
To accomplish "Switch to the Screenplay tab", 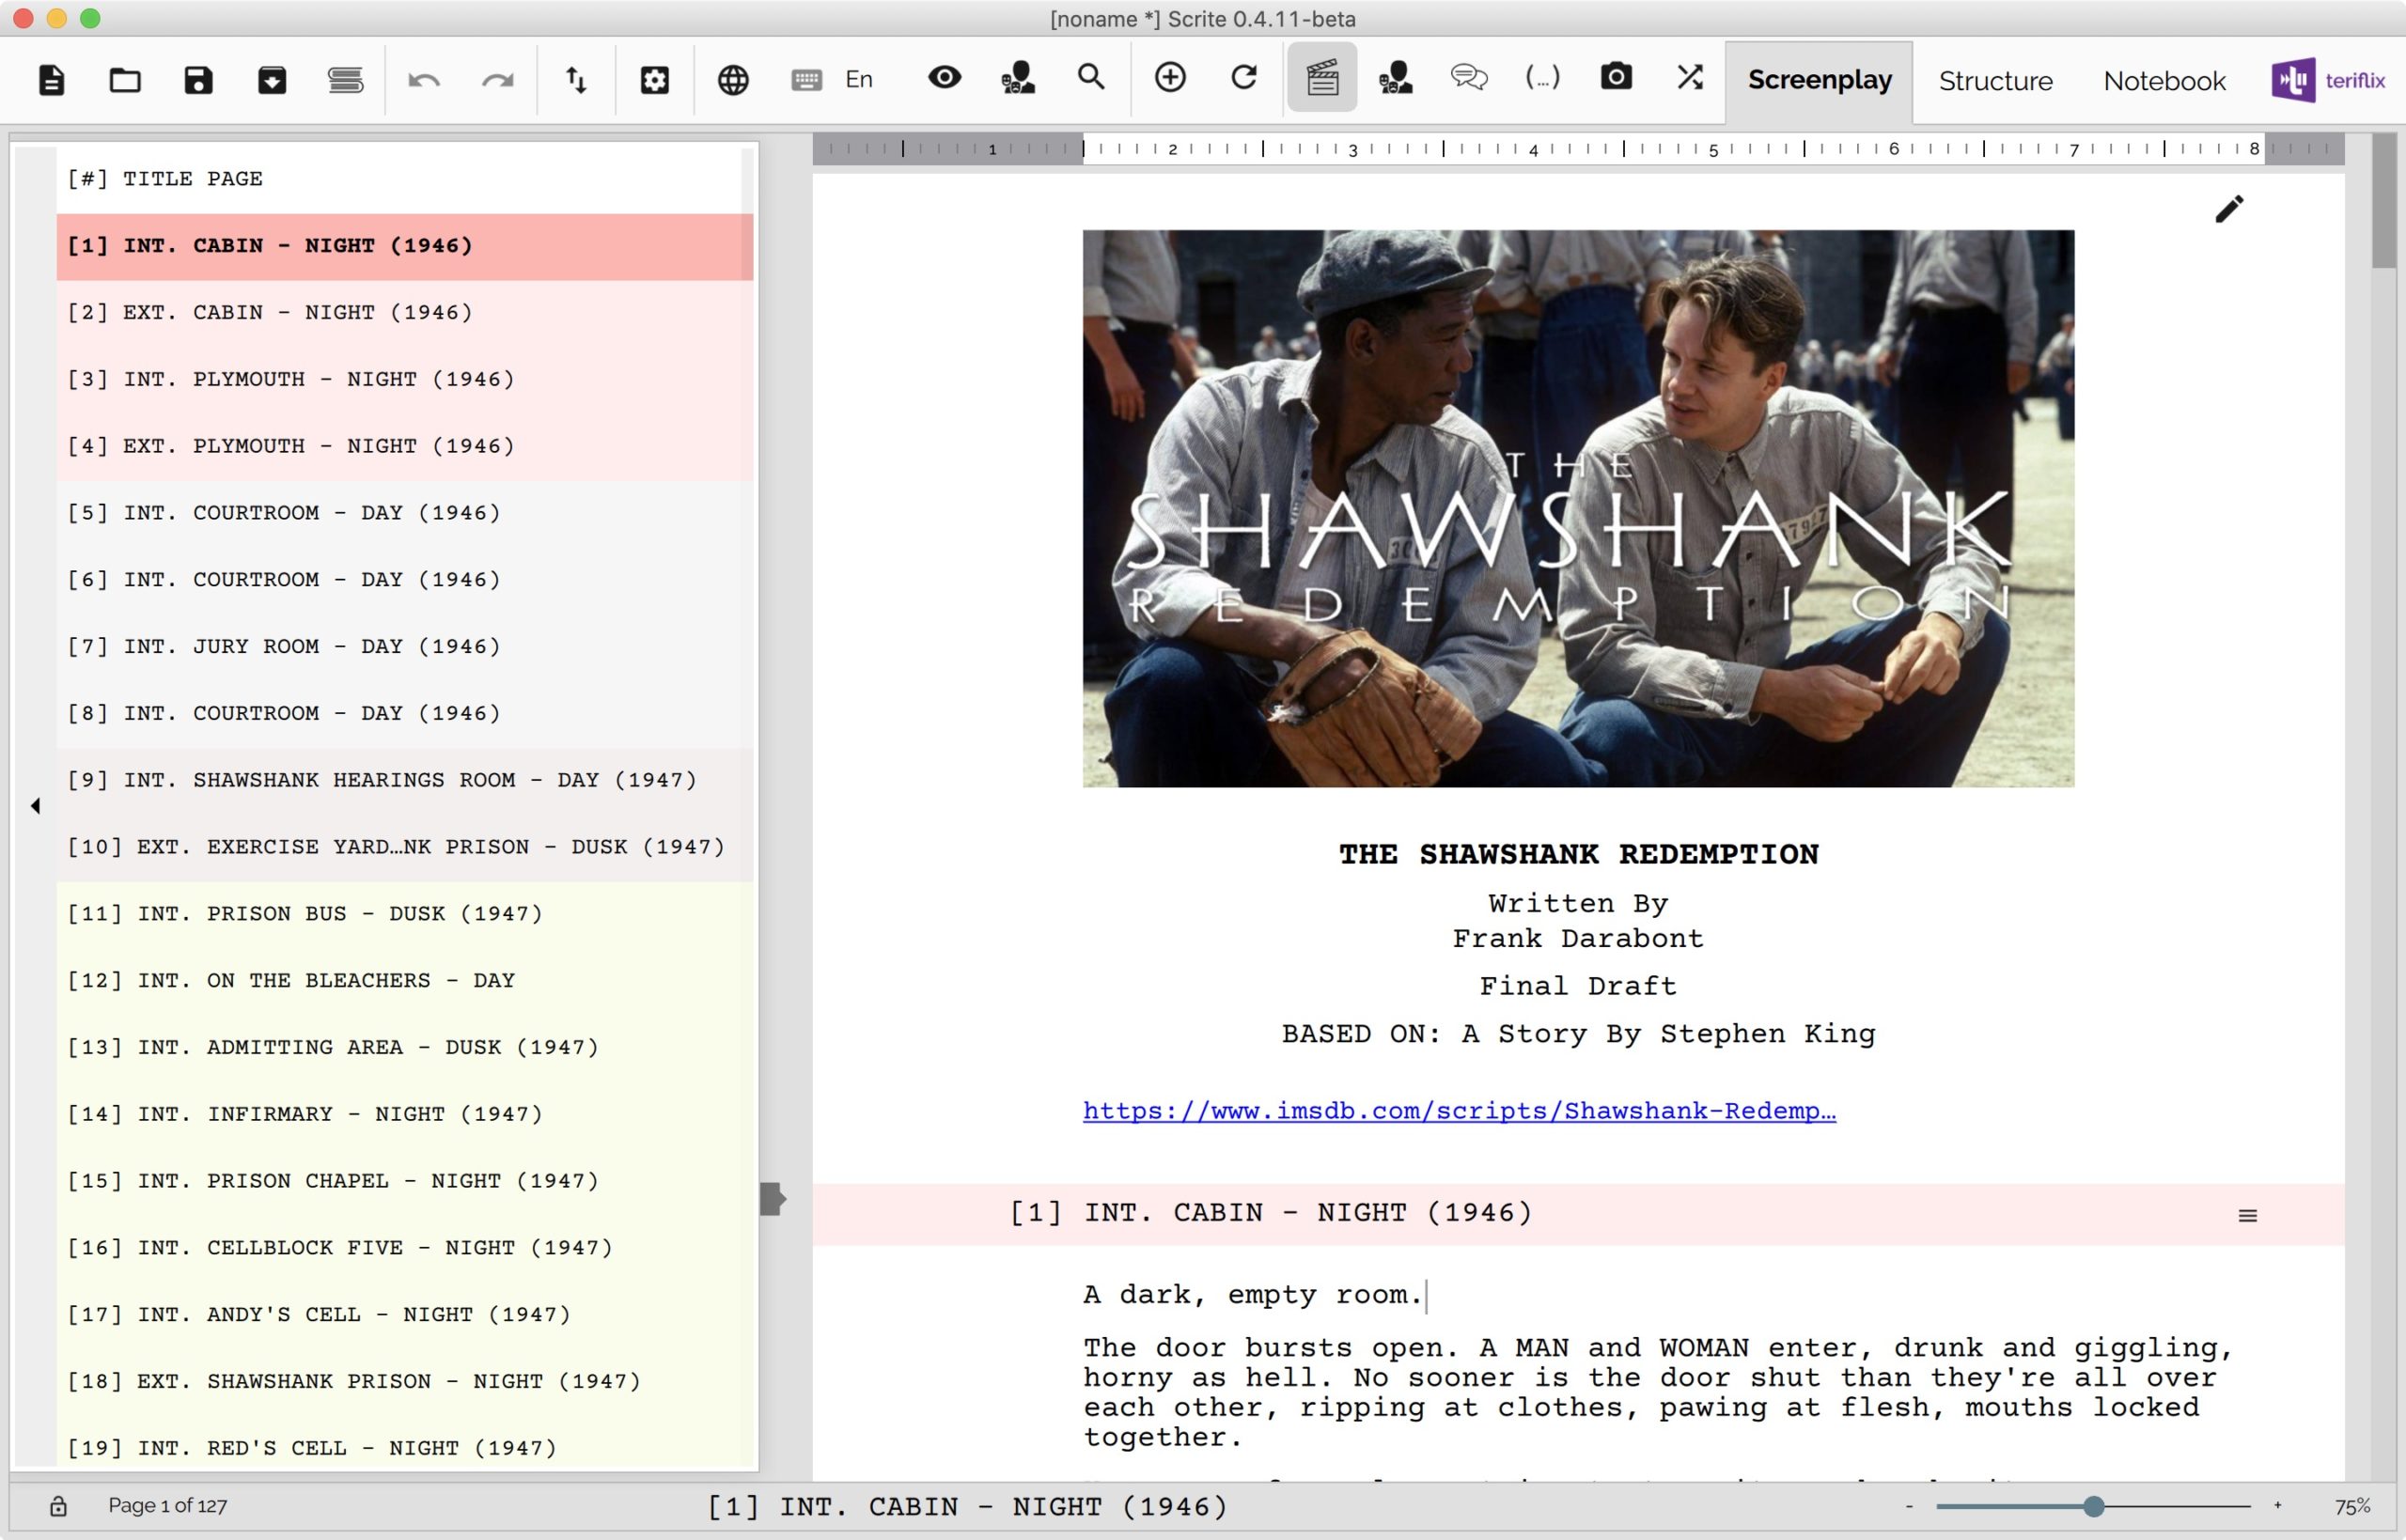I will (1819, 80).
